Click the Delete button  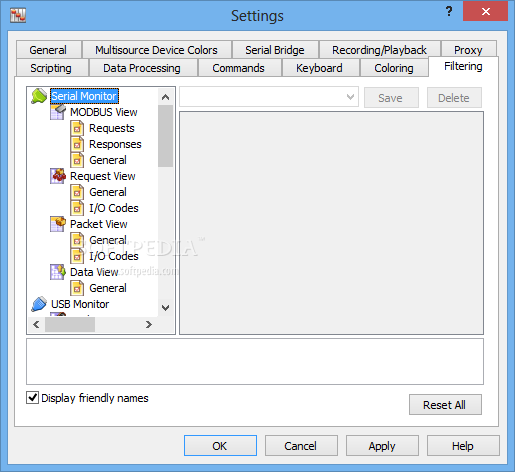click(454, 98)
